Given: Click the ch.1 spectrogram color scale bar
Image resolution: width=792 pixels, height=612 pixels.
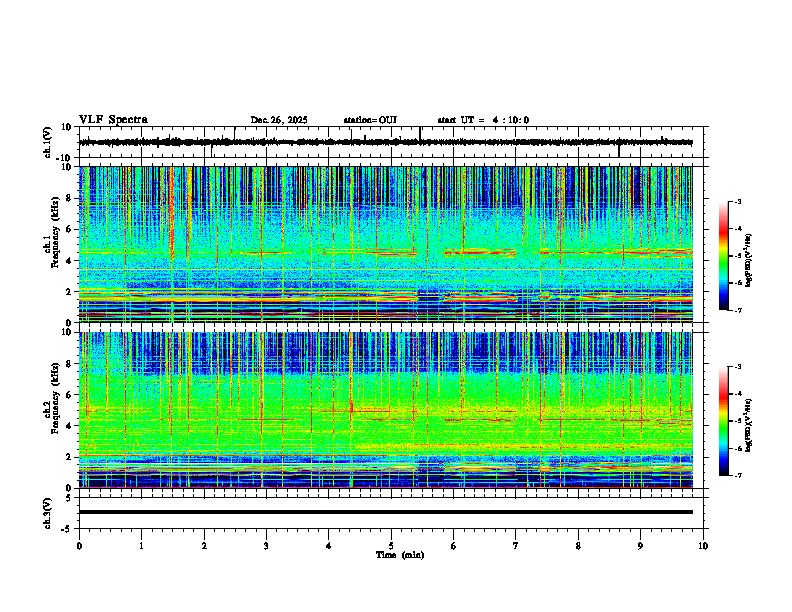Looking at the screenshot, I should pos(723,256).
